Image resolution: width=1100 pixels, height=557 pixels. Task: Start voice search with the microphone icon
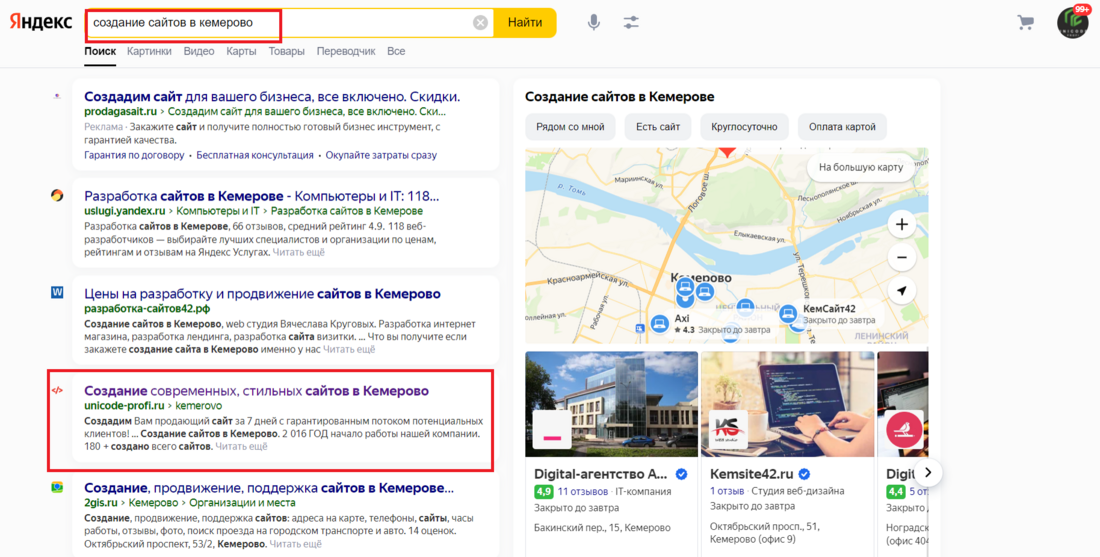pyautogui.click(x=593, y=22)
